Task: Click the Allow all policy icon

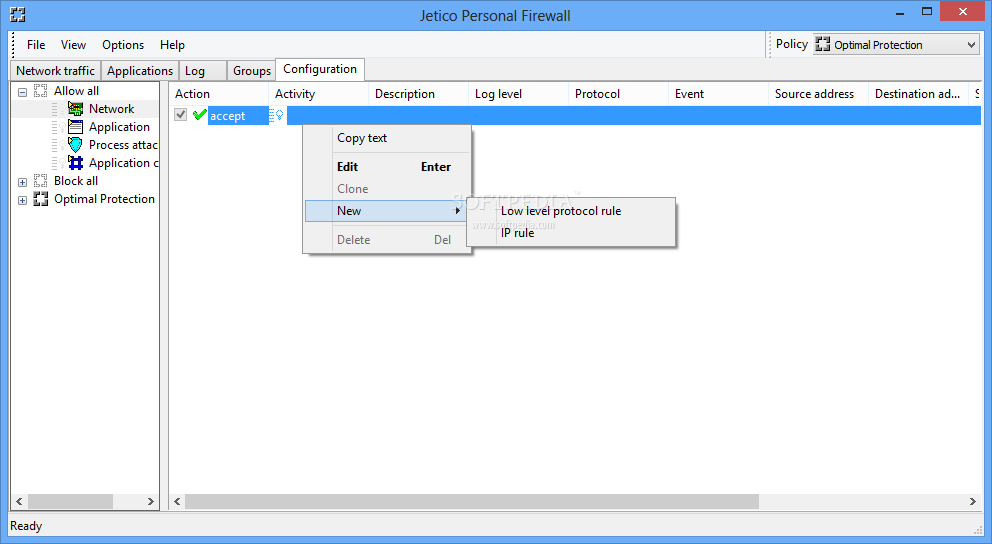Action: click(x=40, y=90)
